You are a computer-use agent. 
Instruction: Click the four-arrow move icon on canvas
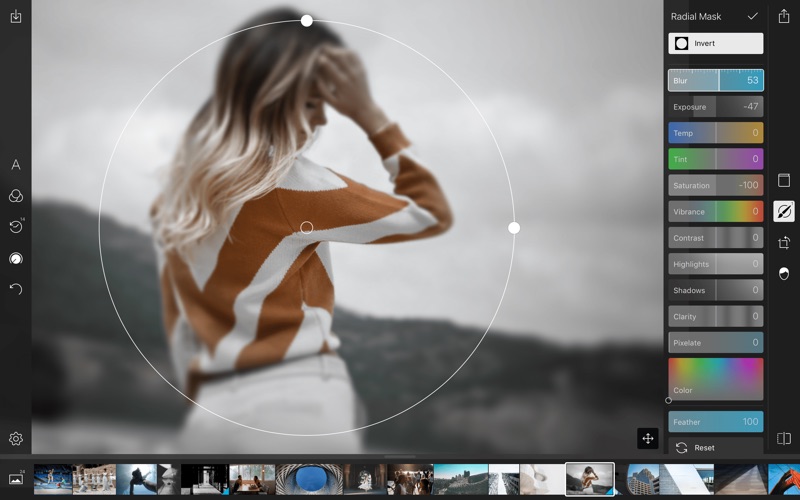click(648, 438)
